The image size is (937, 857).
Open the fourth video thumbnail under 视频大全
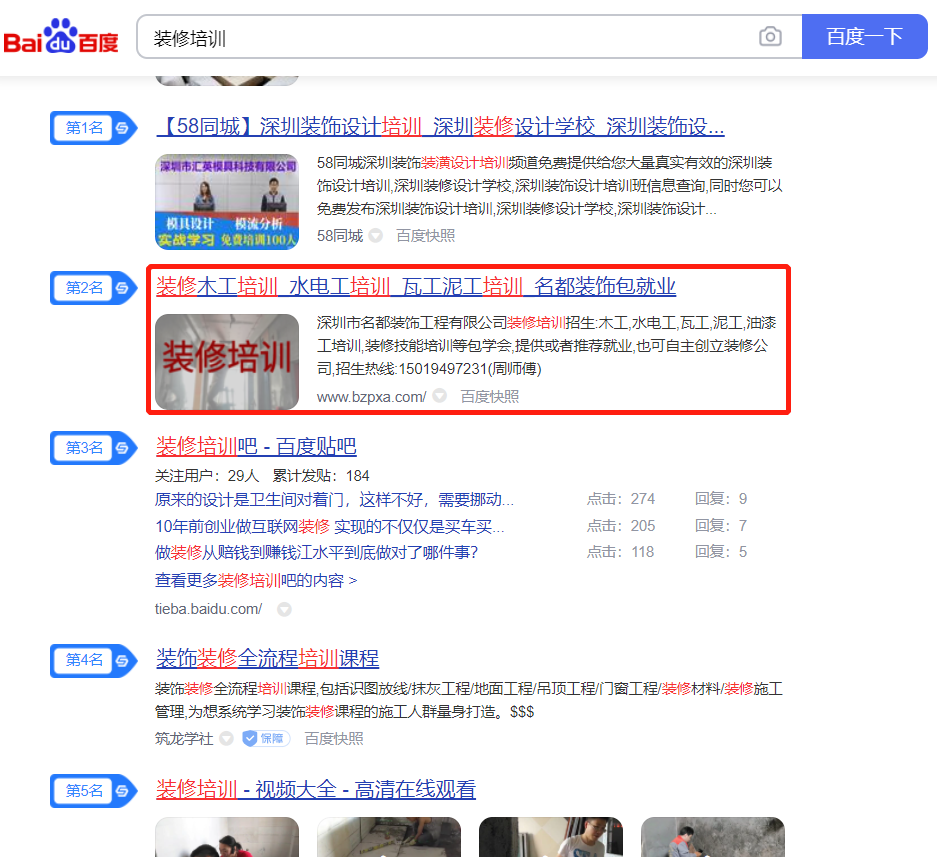tap(712, 837)
